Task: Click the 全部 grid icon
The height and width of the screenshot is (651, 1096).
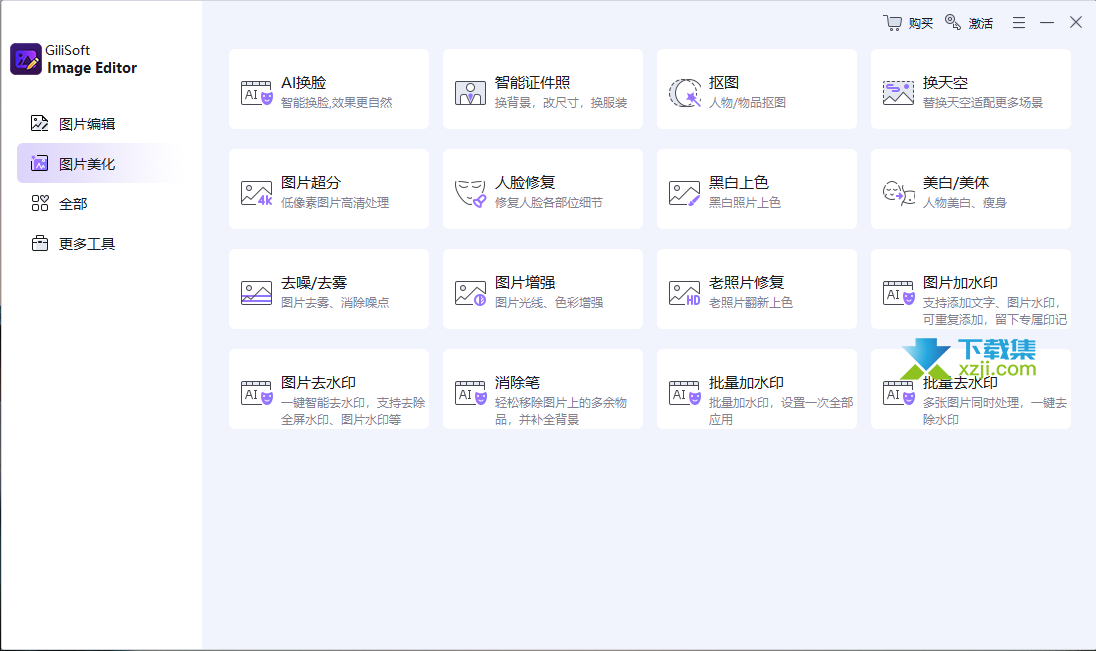Action: 40,203
